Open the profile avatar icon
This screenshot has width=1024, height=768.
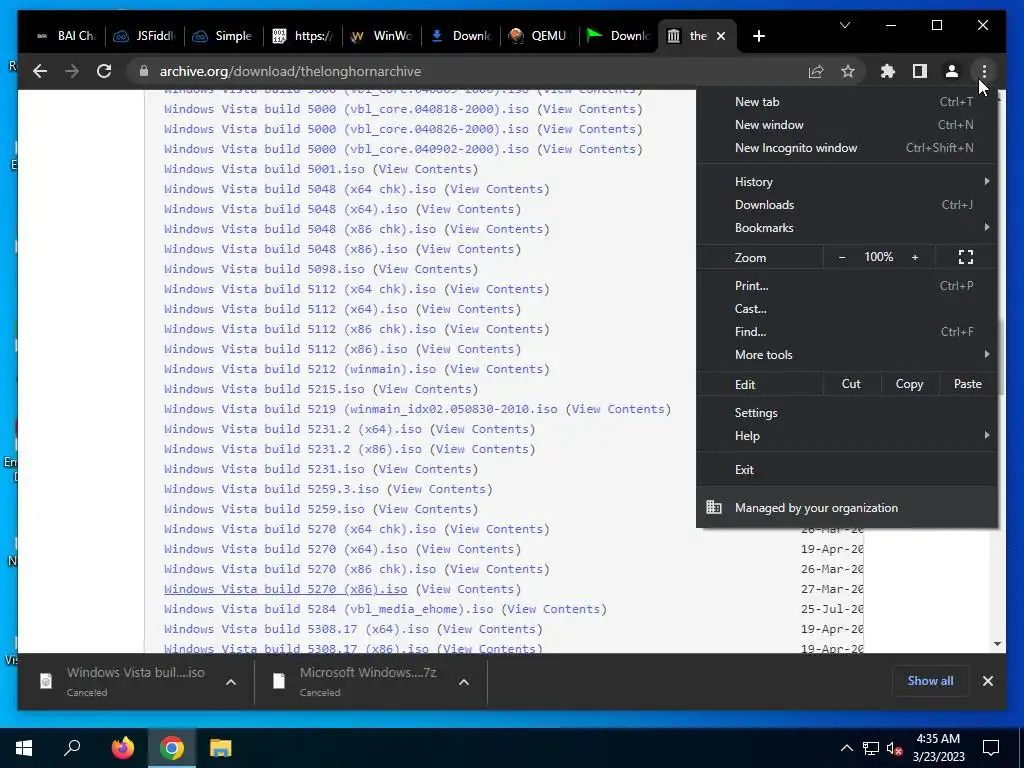(952, 71)
